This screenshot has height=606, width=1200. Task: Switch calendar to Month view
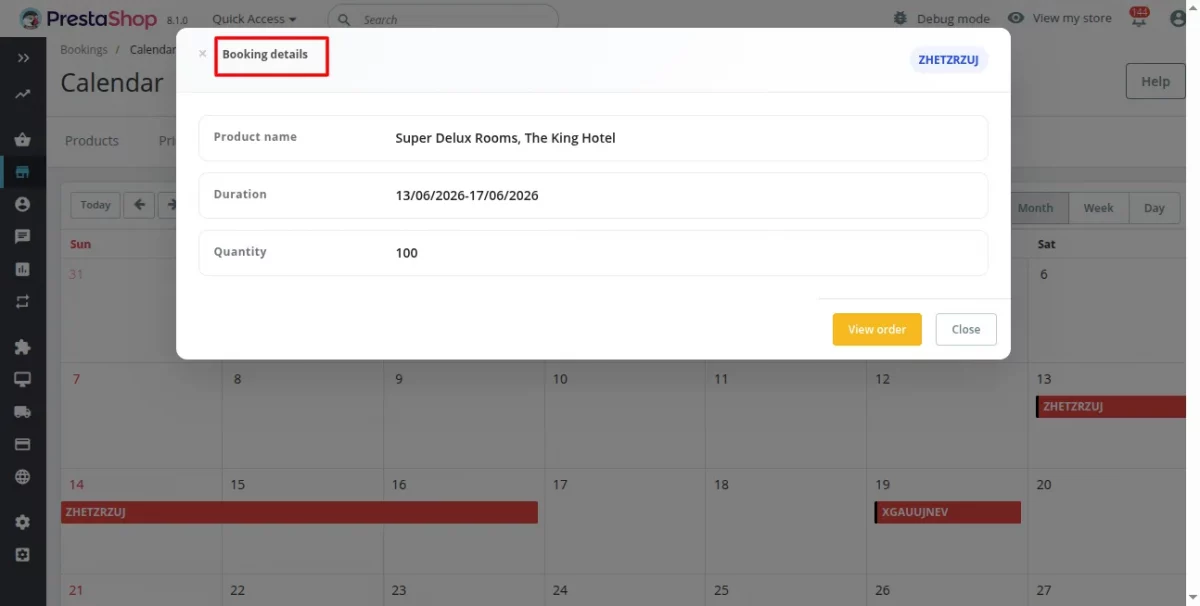1035,208
